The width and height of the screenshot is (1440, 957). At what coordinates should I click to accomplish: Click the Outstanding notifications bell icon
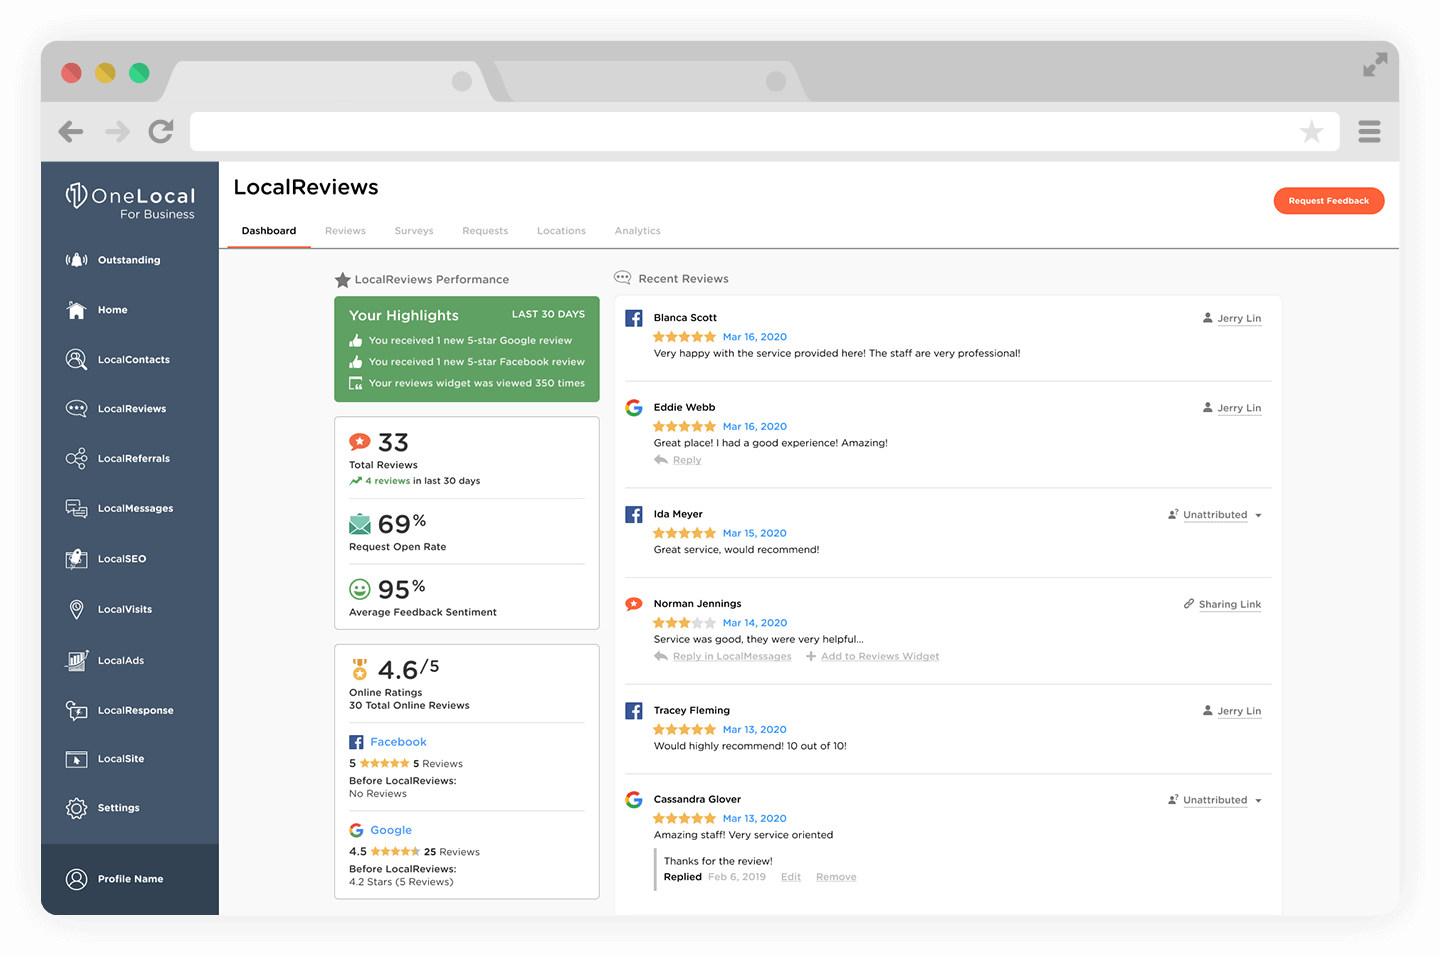coord(76,260)
